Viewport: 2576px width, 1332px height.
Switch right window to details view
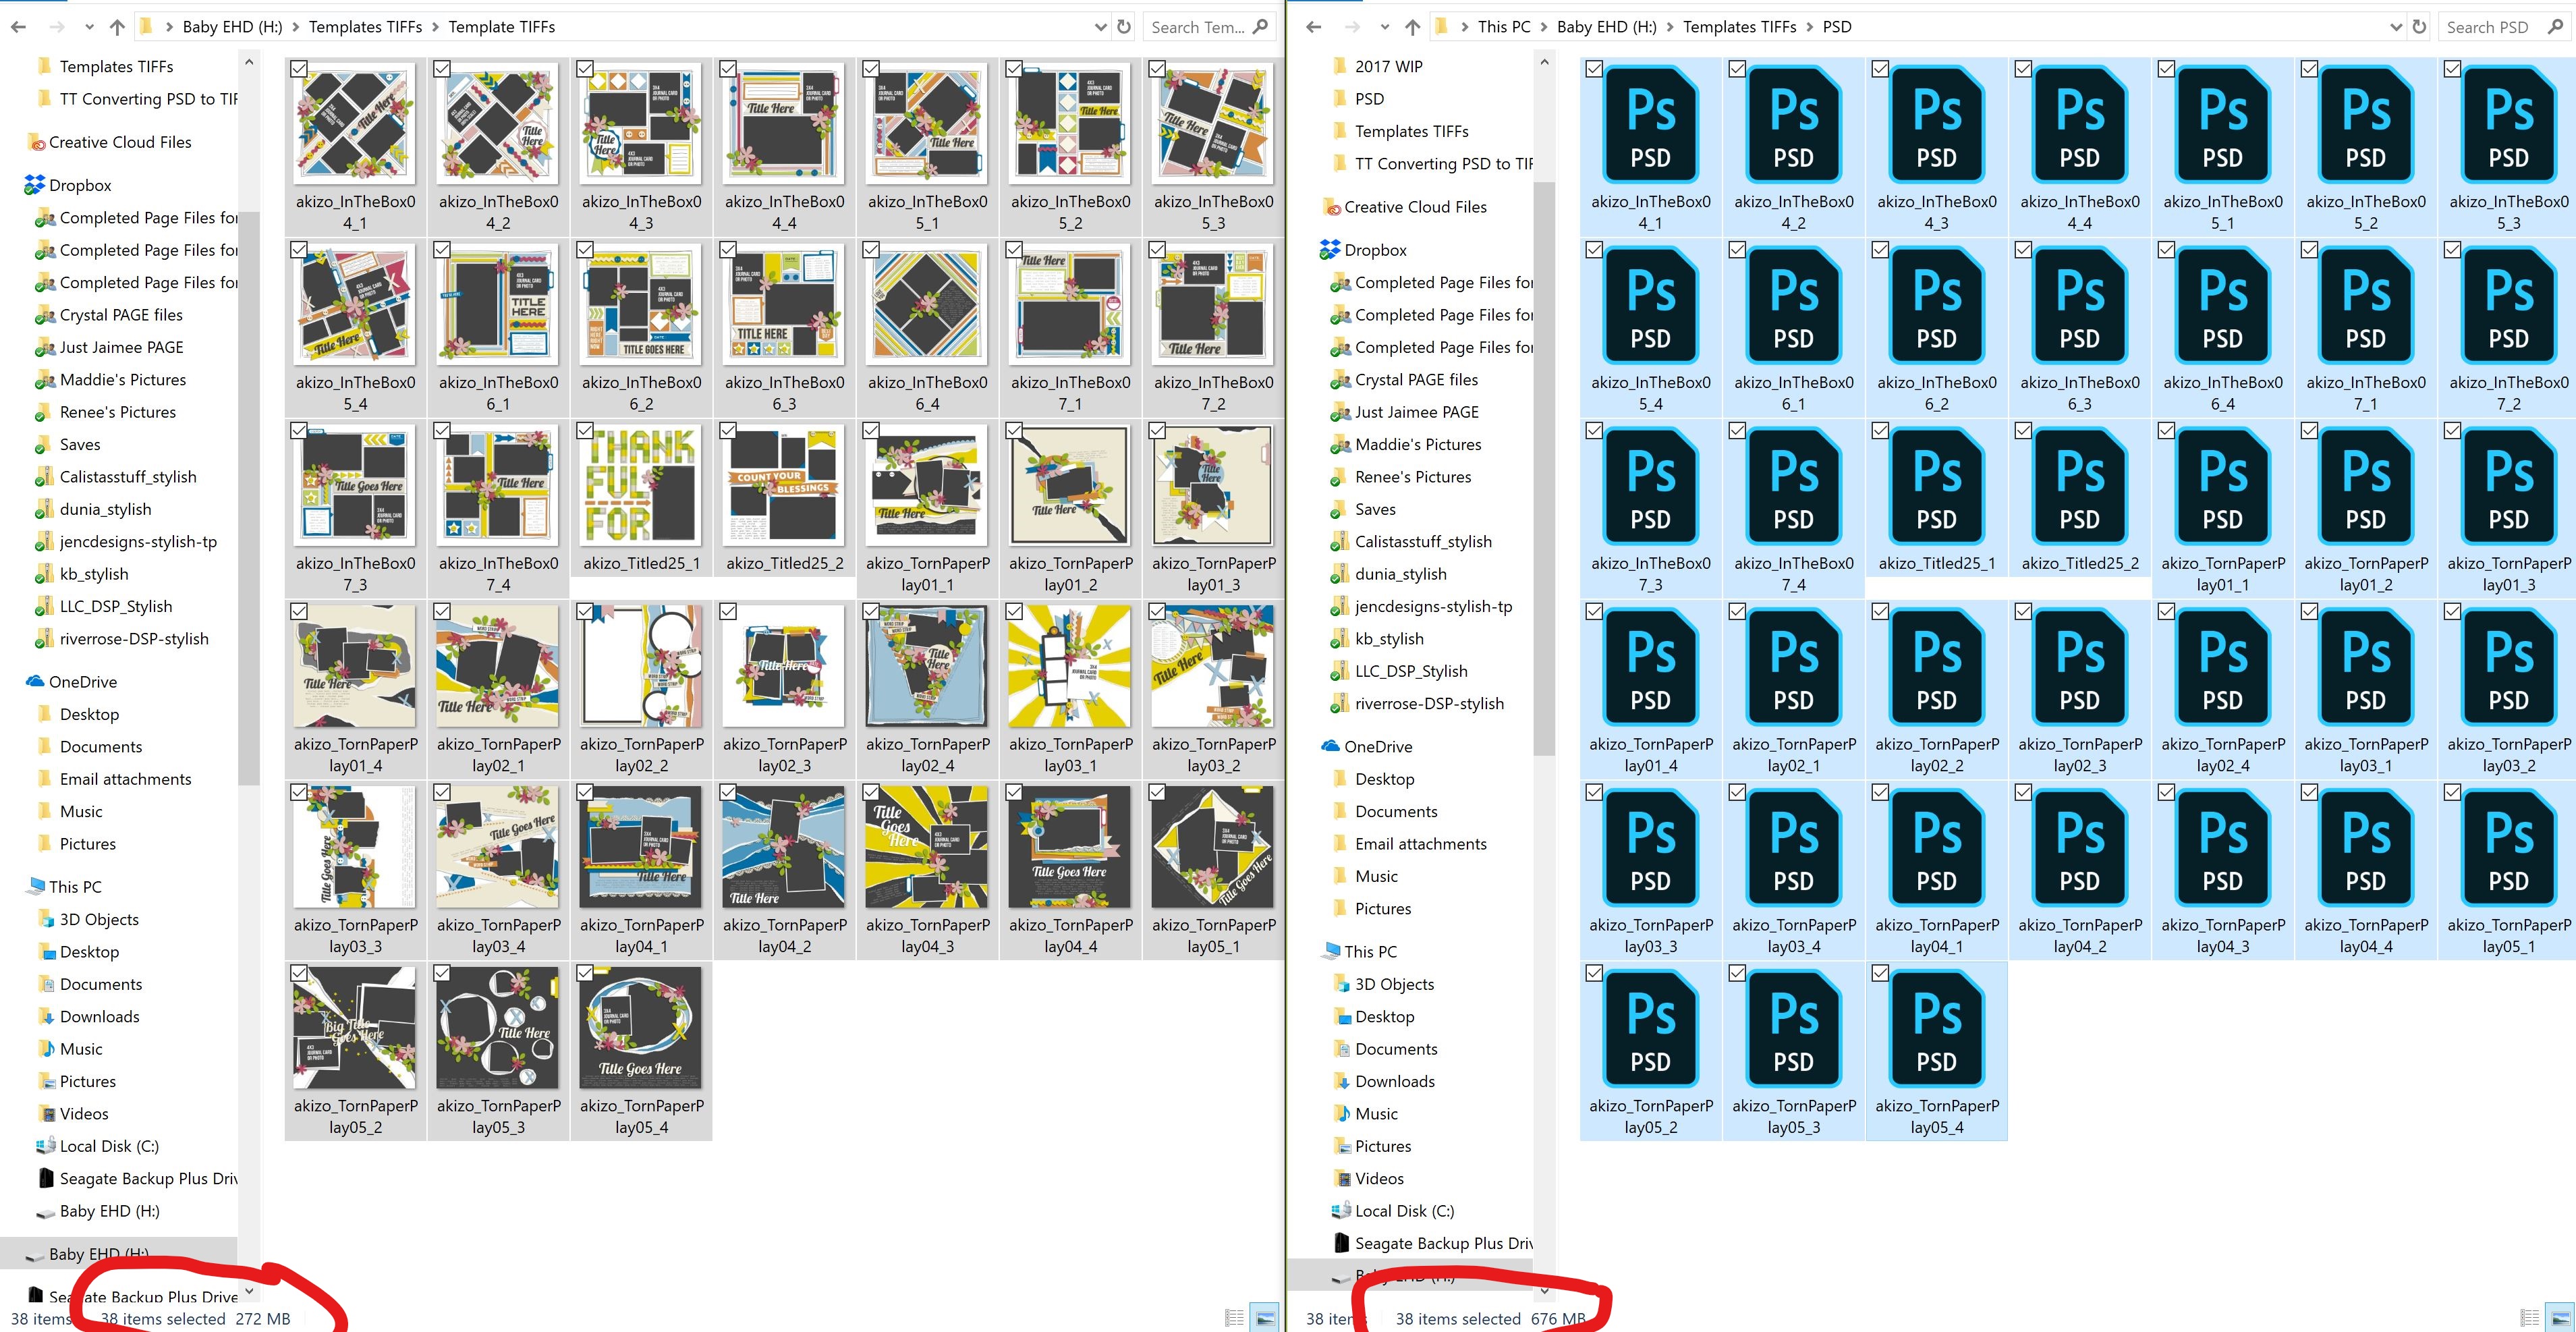pos(2530,1317)
